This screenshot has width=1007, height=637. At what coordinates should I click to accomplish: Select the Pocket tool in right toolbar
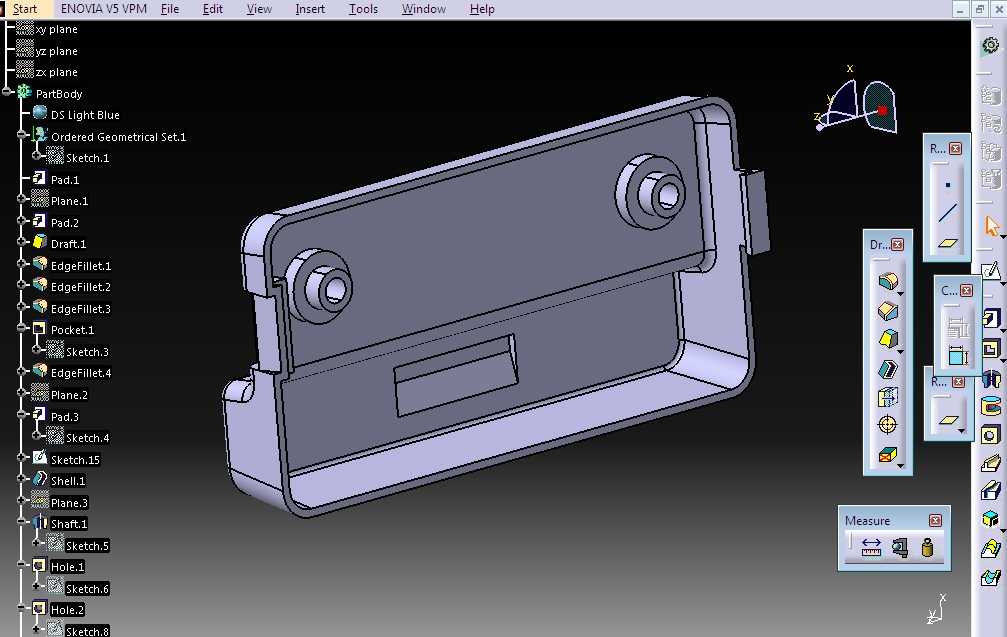(x=991, y=349)
